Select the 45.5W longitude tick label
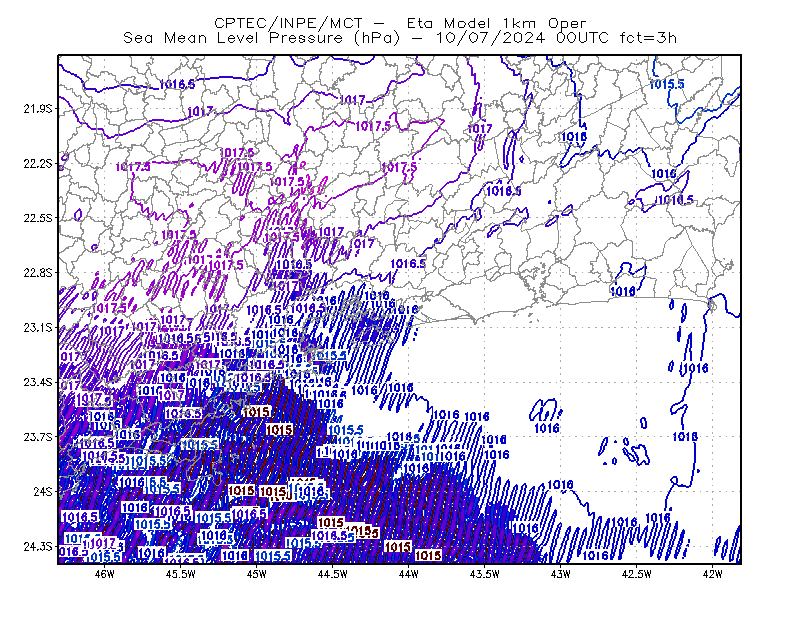 point(181,574)
